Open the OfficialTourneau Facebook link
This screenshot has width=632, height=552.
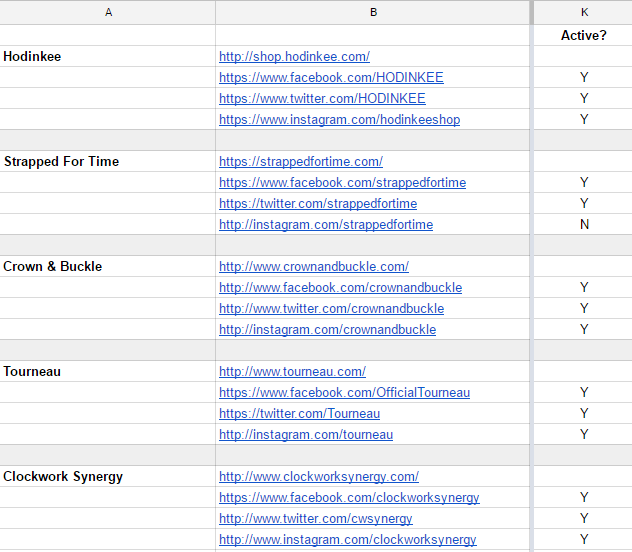[x=344, y=393]
